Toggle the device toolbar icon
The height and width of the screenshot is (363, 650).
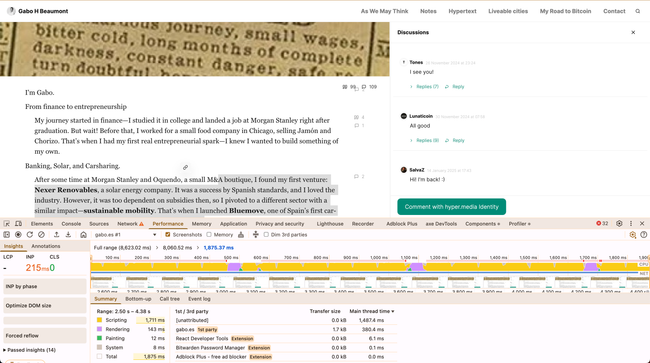[19, 224]
